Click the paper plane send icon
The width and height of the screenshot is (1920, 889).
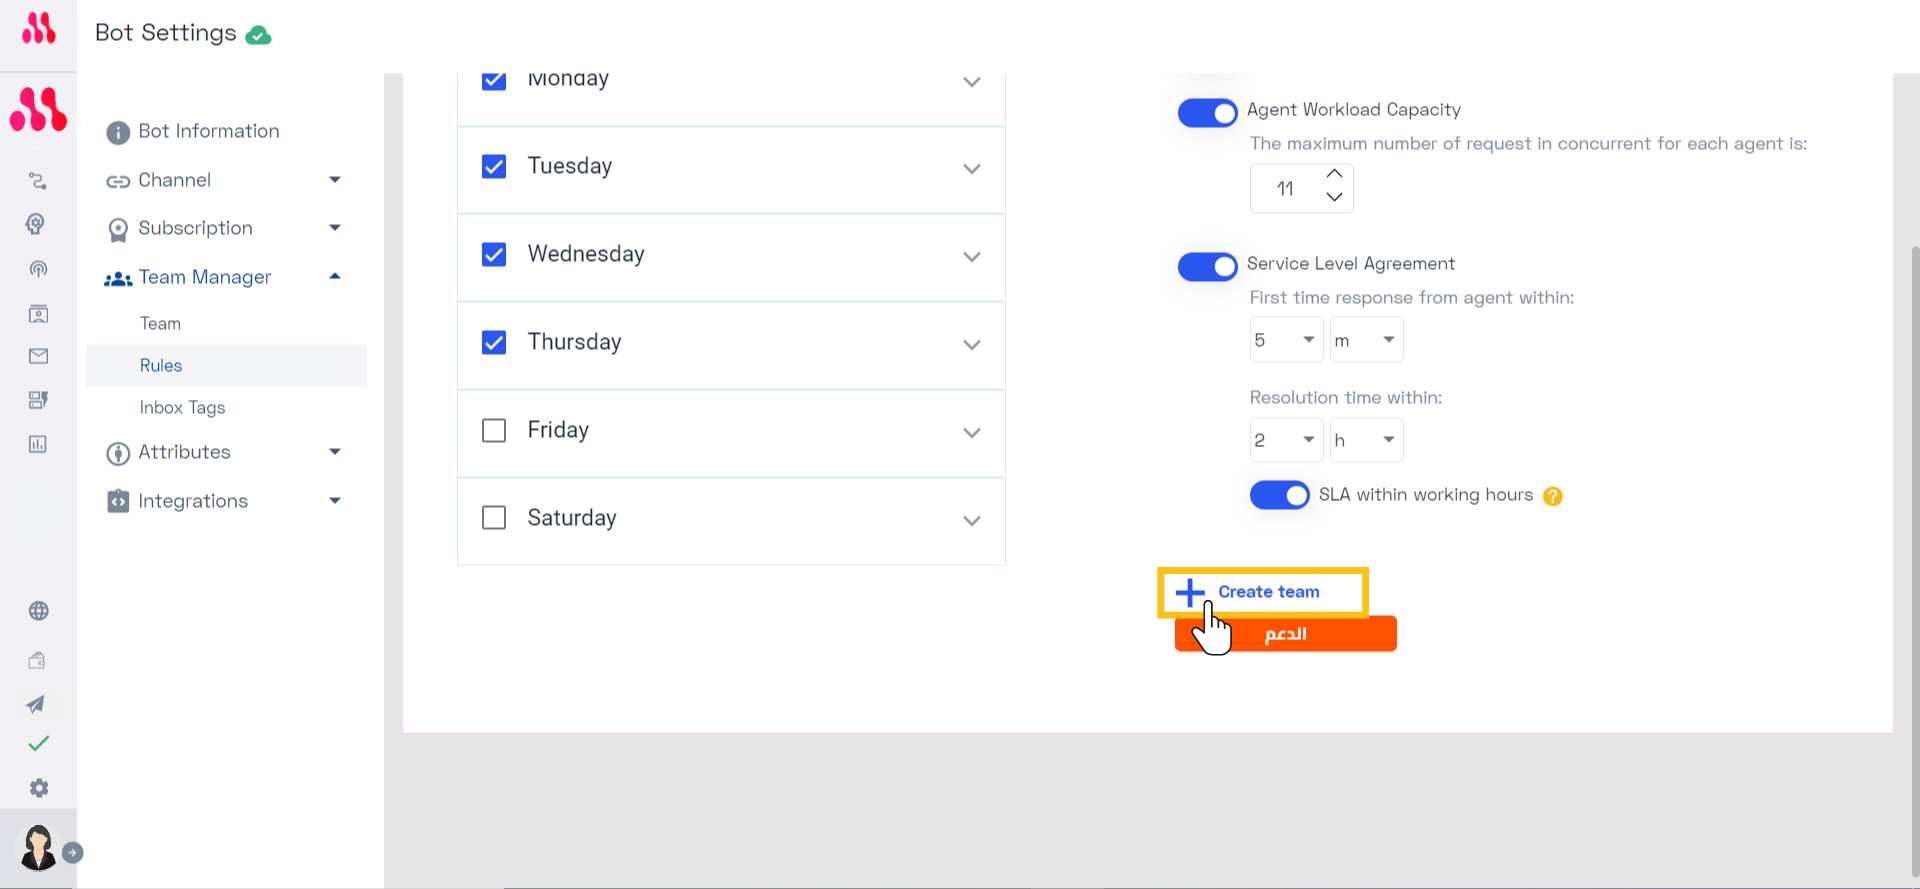pyautogui.click(x=36, y=704)
